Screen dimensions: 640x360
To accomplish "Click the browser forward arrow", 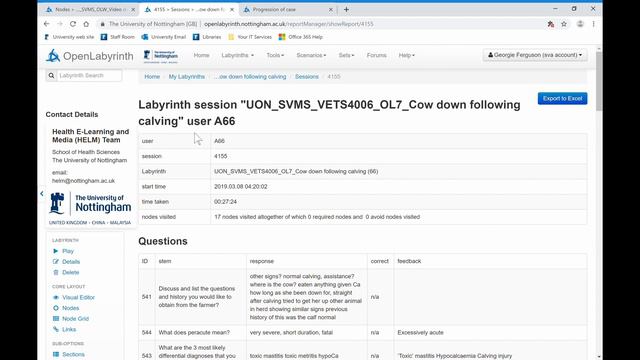I will tap(60, 24).
